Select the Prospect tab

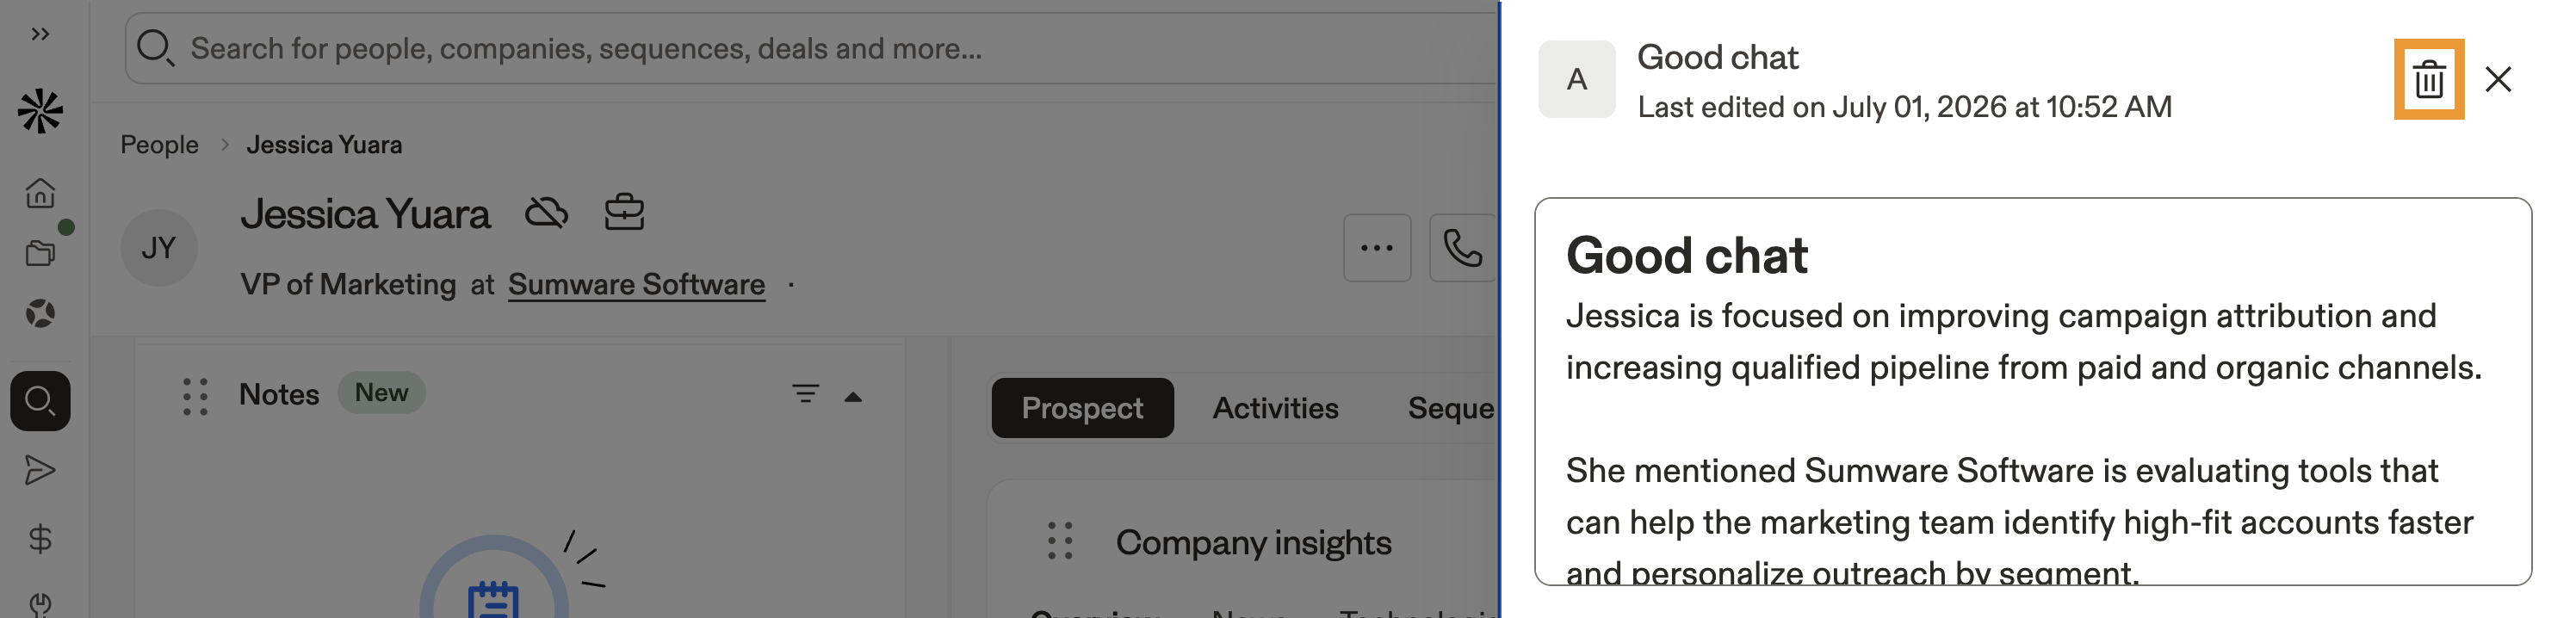[1082, 408]
